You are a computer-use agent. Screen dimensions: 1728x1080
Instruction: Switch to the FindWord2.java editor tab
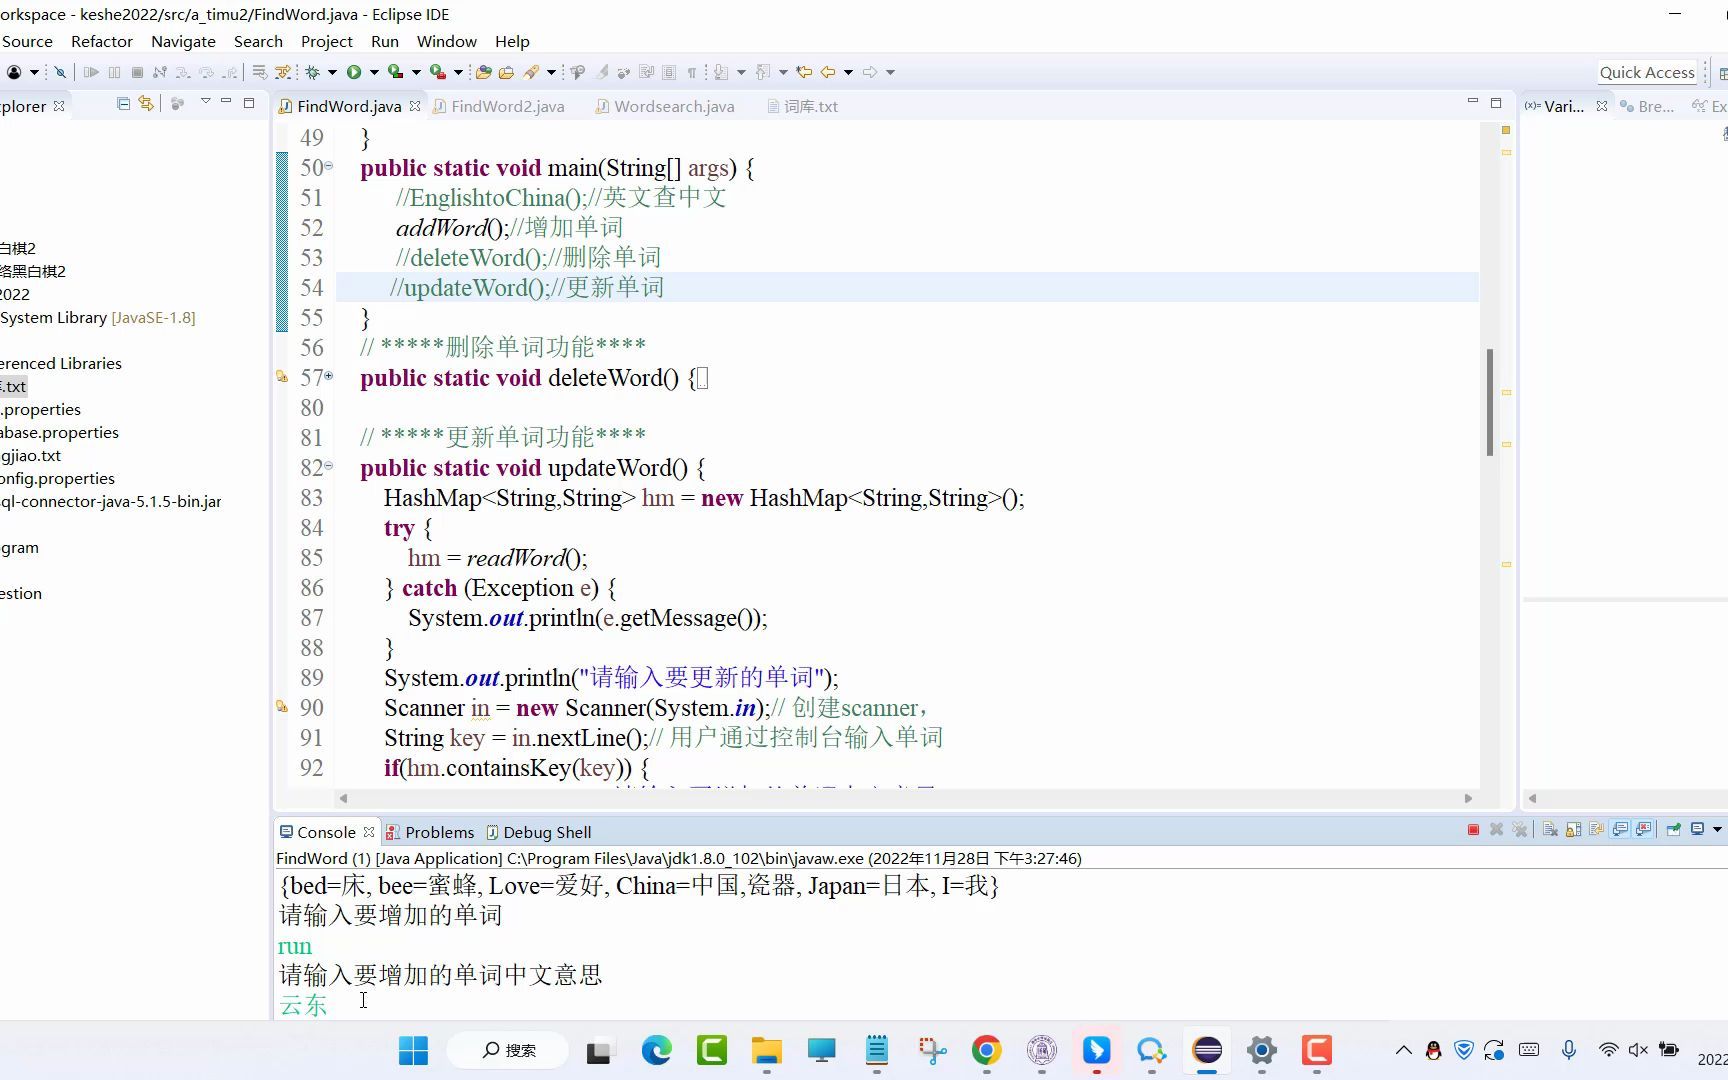tap(498, 106)
